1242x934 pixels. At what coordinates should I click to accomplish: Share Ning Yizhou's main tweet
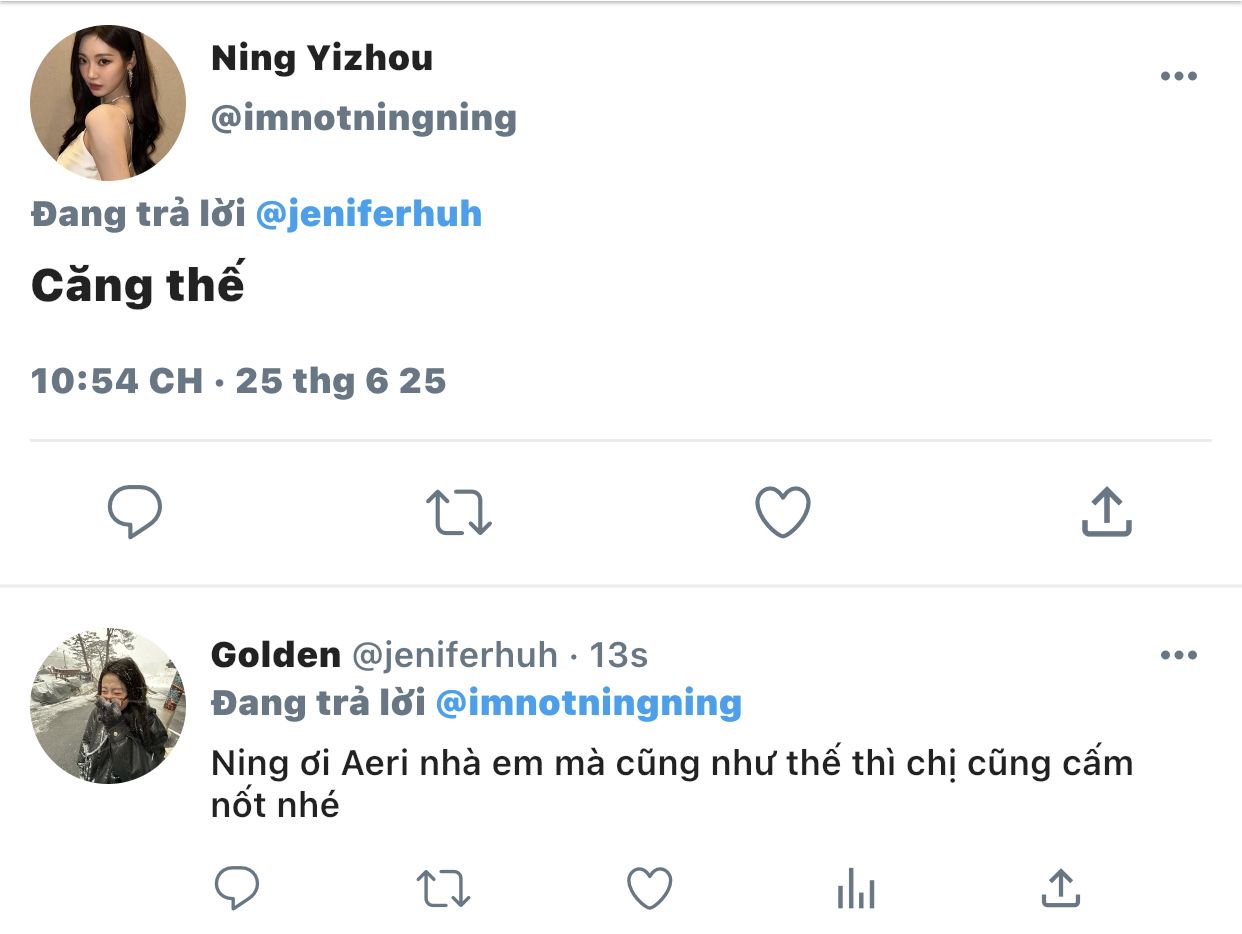click(x=1107, y=512)
